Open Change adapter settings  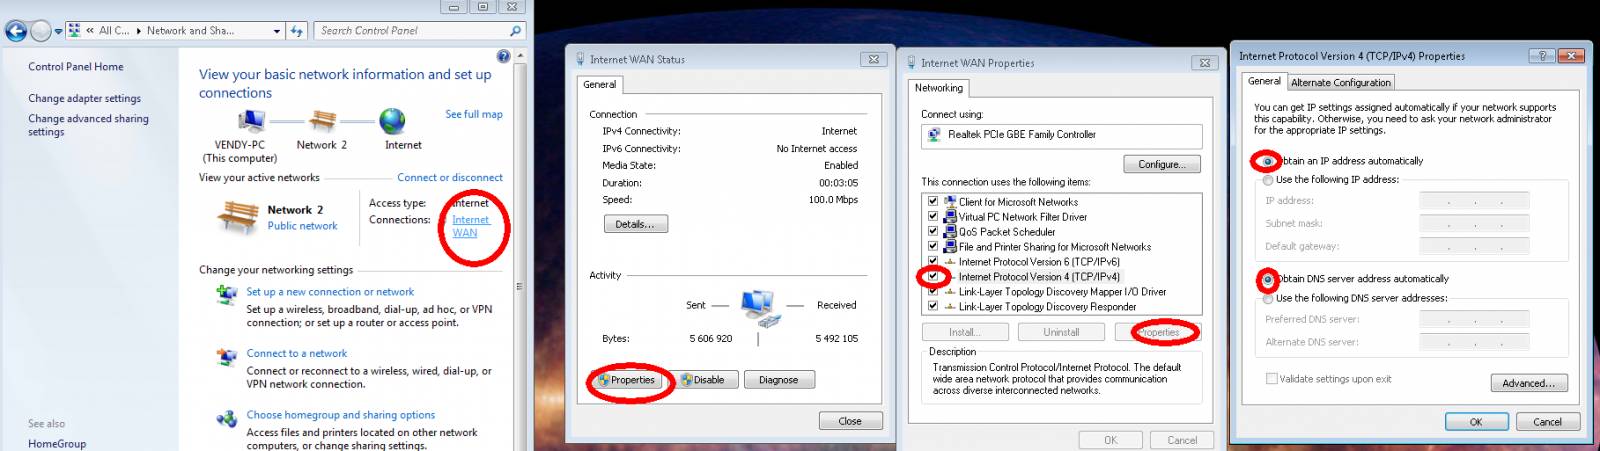pyautogui.click(x=84, y=99)
